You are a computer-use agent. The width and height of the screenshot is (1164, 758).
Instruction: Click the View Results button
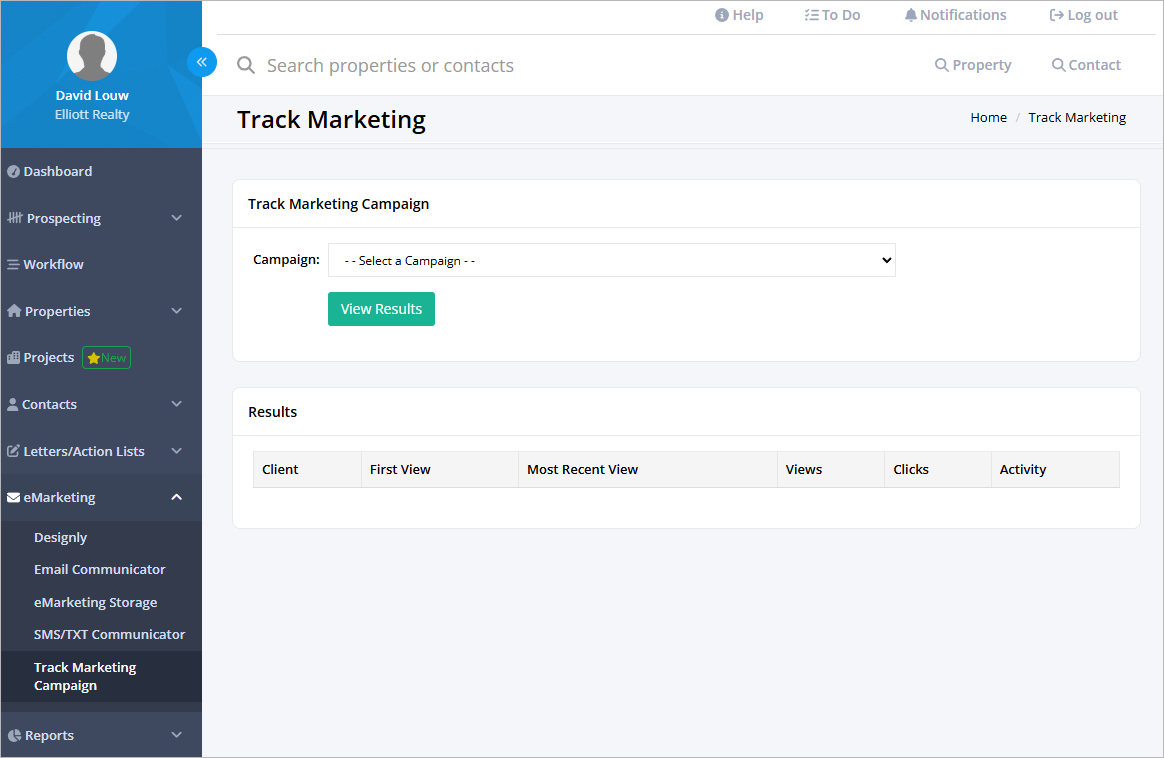pyautogui.click(x=382, y=309)
